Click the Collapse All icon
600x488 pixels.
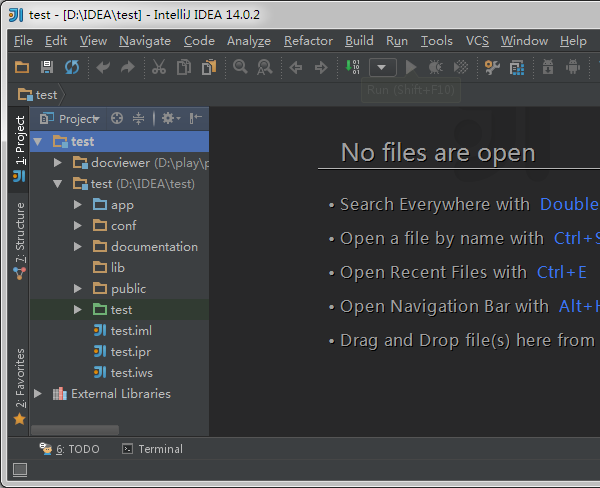click(138, 119)
